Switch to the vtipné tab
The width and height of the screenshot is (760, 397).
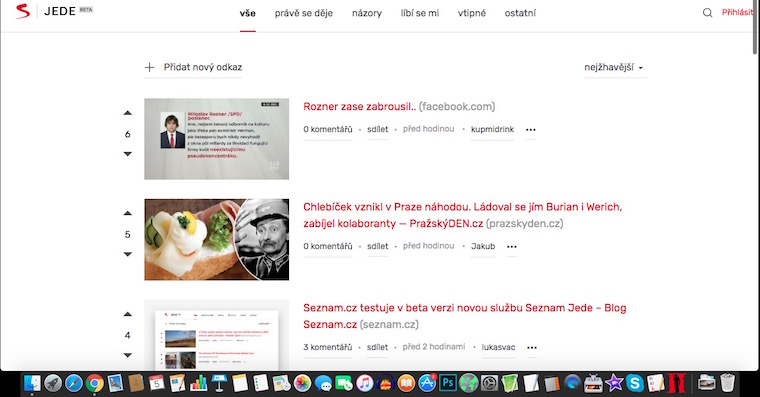pos(472,13)
